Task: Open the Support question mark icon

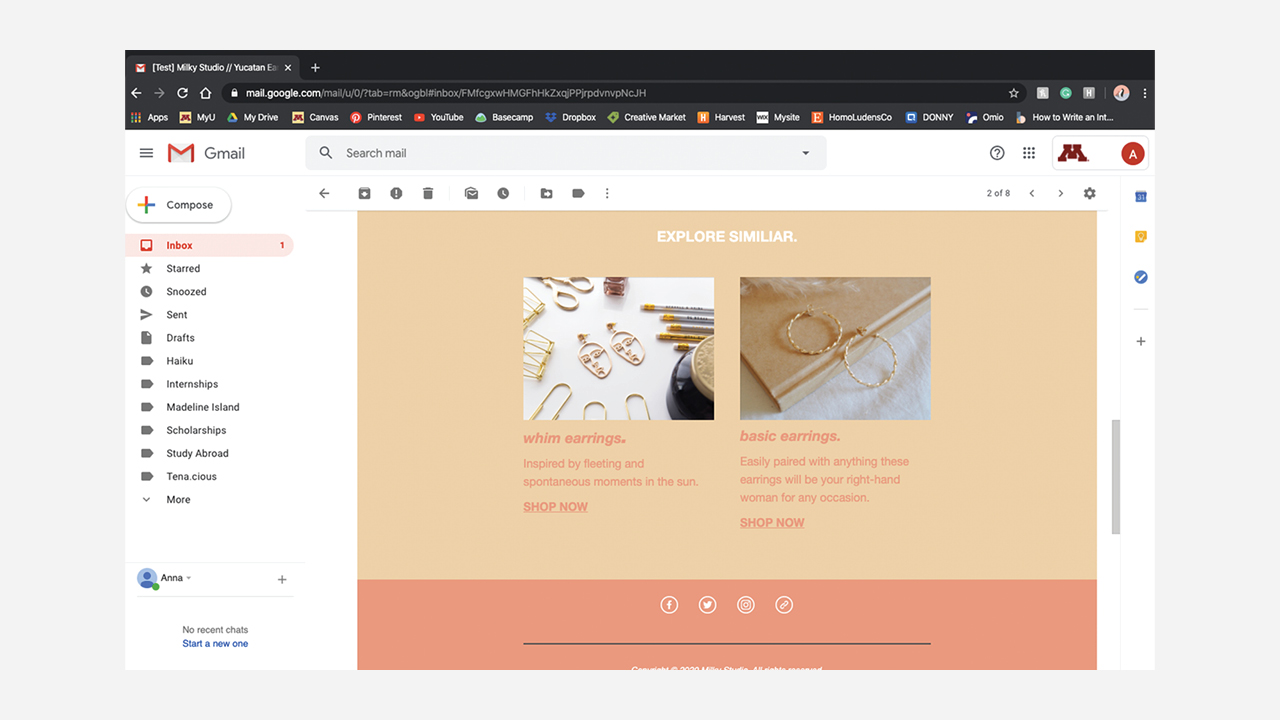Action: tap(997, 153)
